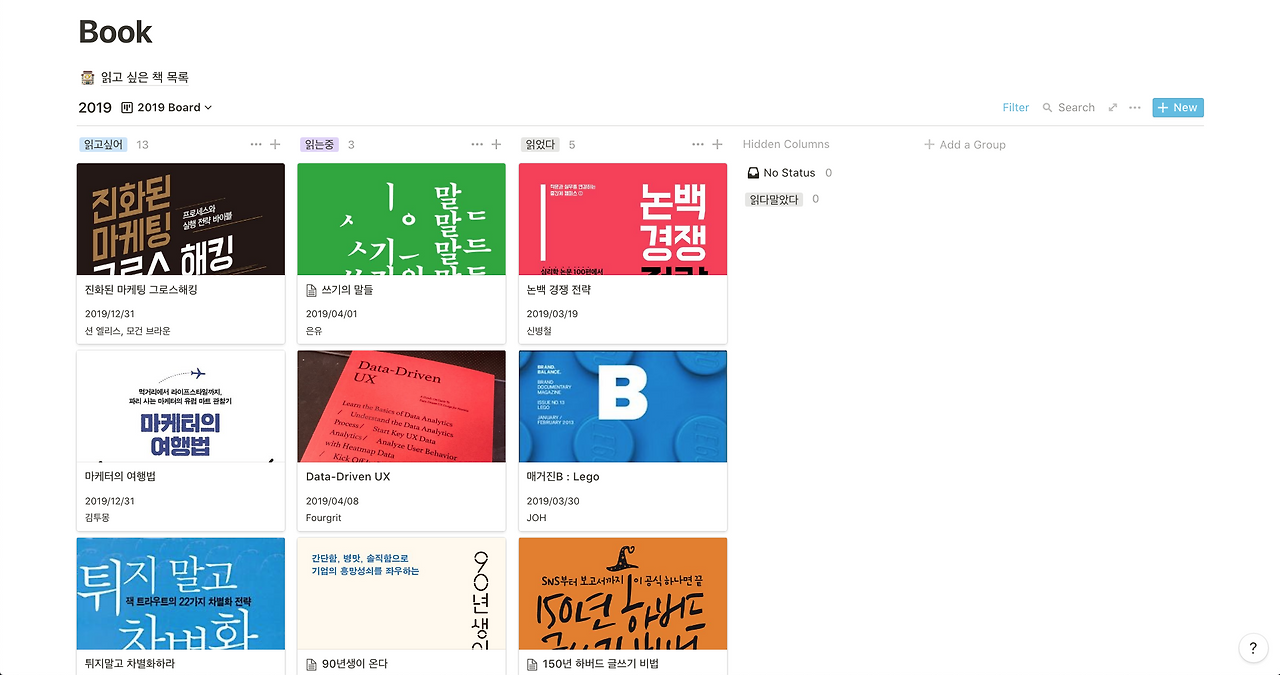1280x675 pixels.
Task: Open the 논백 경쟁 전략 card cover
Action: tap(622, 219)
